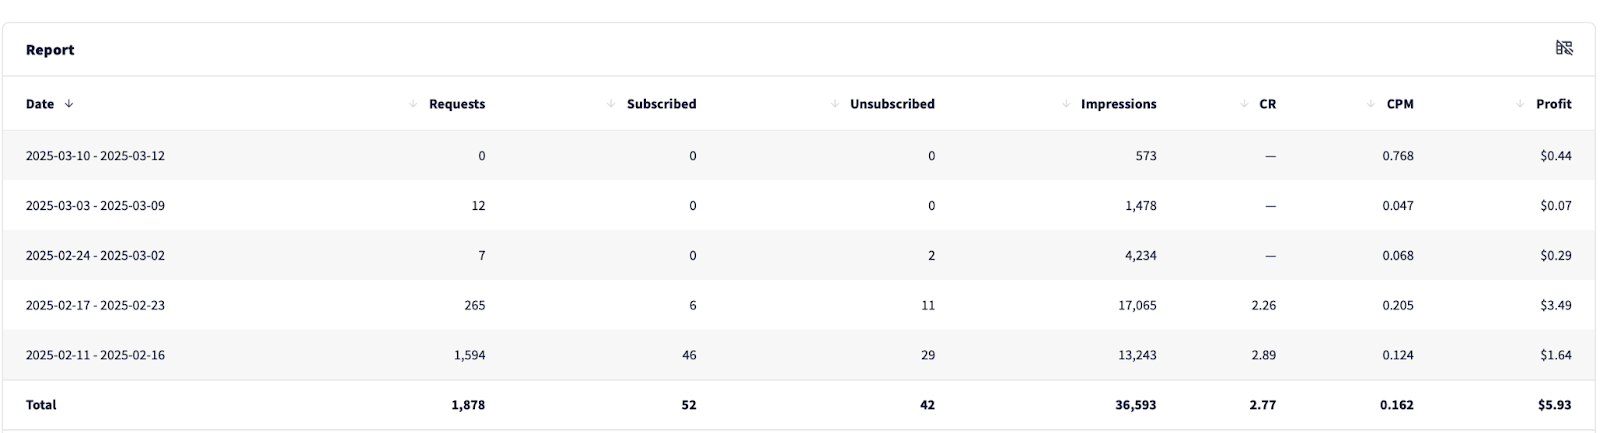Sort by Date using arrow icon
The height and width of the screenshot is (433, 1600).
[x=69, y=104]
